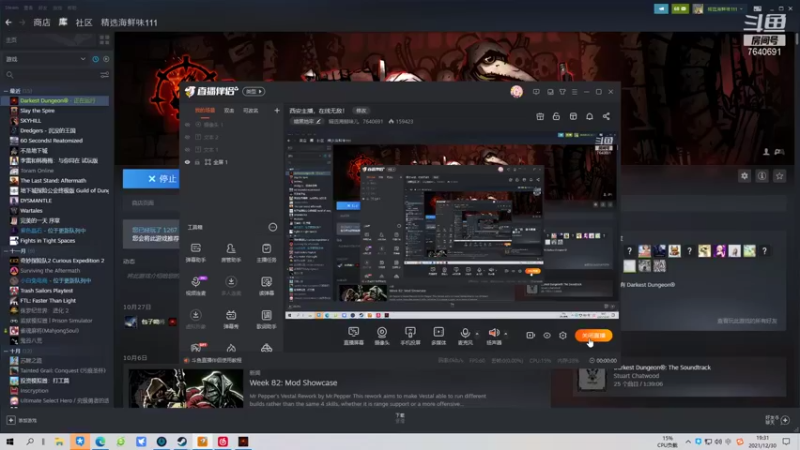The width and height of the screenshot is (800, 450).
Task: Open speaker volume dropdown arrow
Action: tap(506, 334)
